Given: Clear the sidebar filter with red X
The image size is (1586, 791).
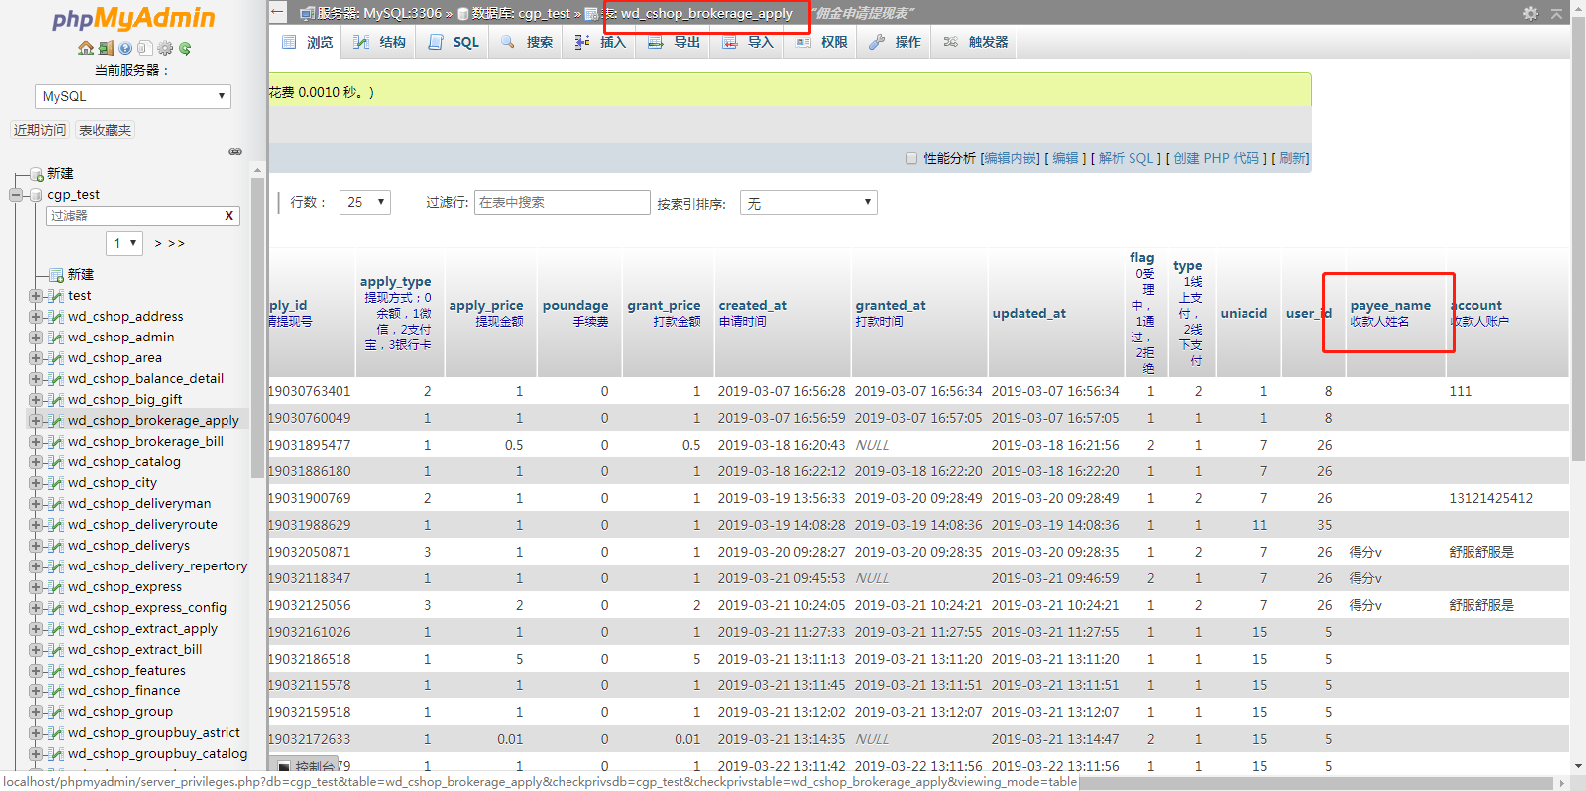Looking at the screenshot, I should tap(229, 215).
